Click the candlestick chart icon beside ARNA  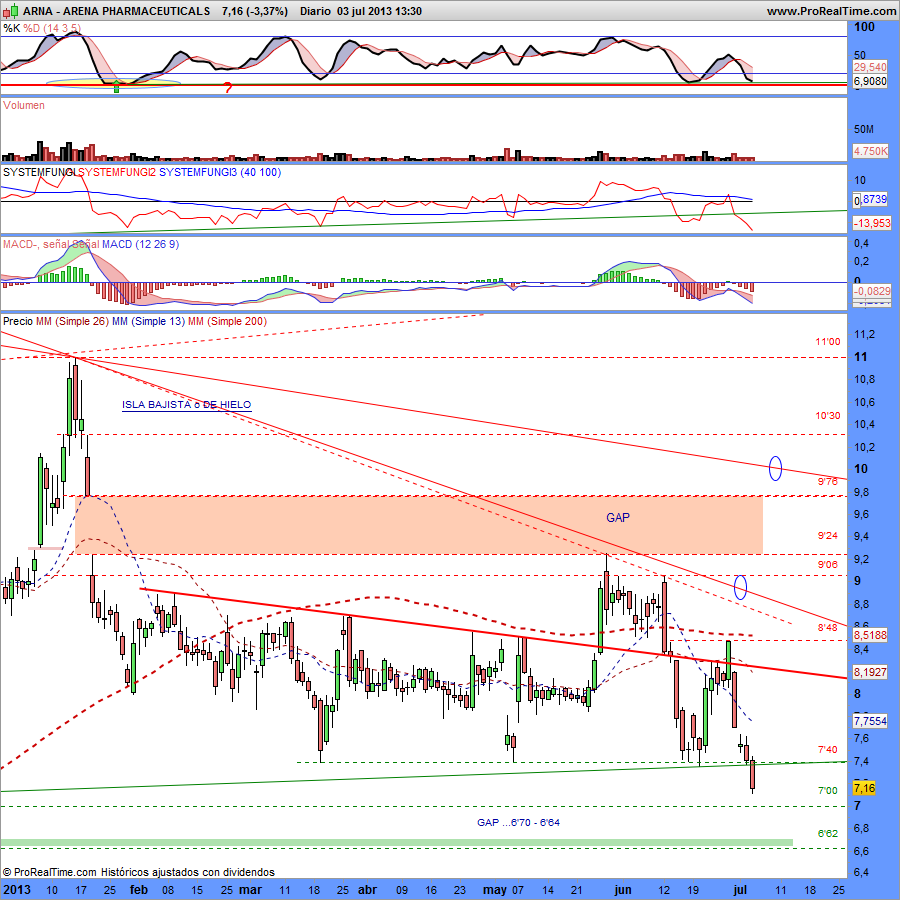pyautogui.click(x=11, y=10)
